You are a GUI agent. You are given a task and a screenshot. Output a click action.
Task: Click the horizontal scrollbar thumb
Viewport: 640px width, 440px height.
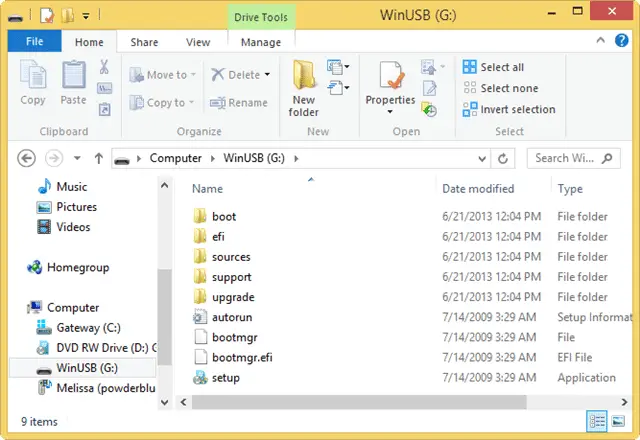click(x=359, y=402)
